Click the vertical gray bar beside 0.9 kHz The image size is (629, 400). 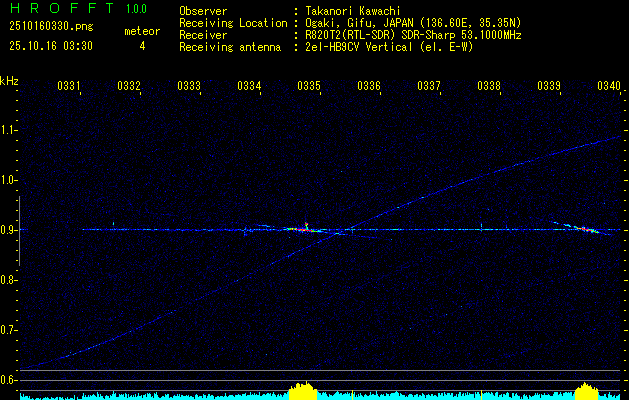click(x=19, y=231)
